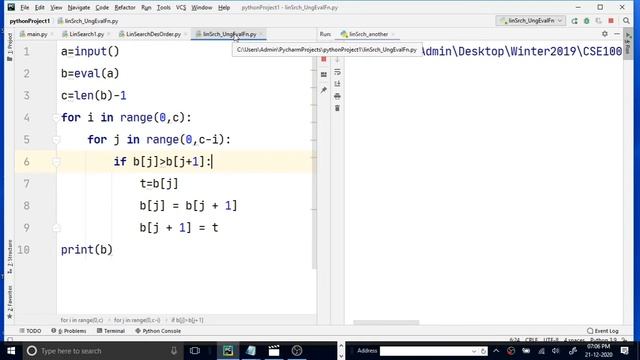Click the rerun icon in top toolbar
The height and width of the screenshot is (360, 640).
(x=574, y=21)
